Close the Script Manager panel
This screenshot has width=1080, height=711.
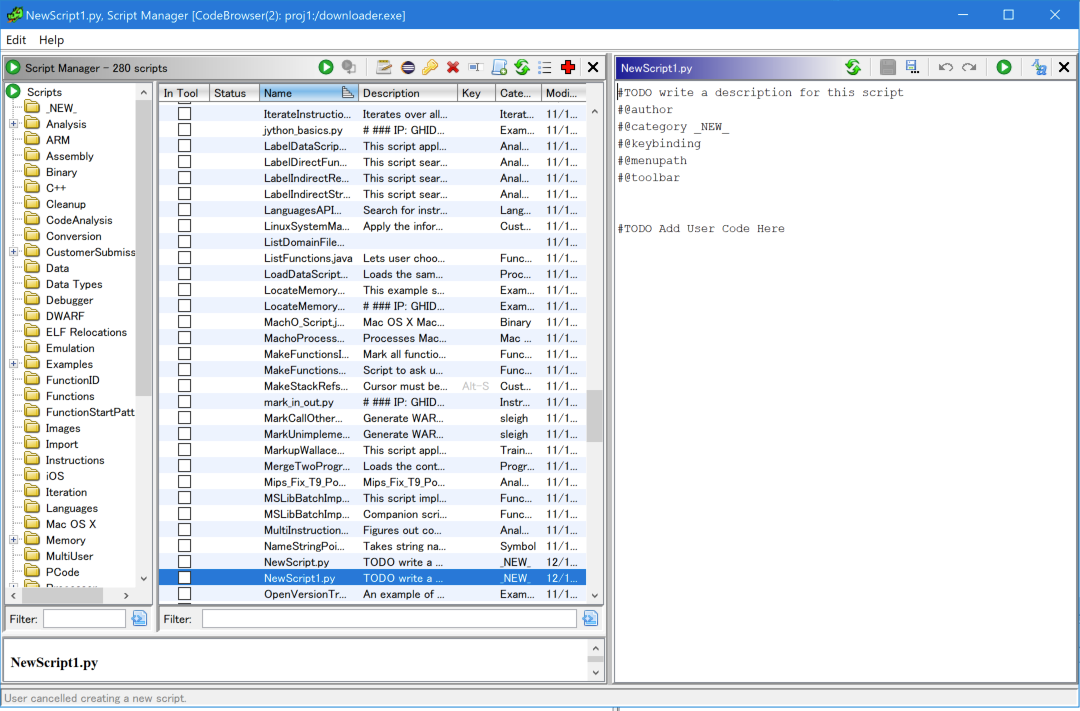(x=592, y=67)
